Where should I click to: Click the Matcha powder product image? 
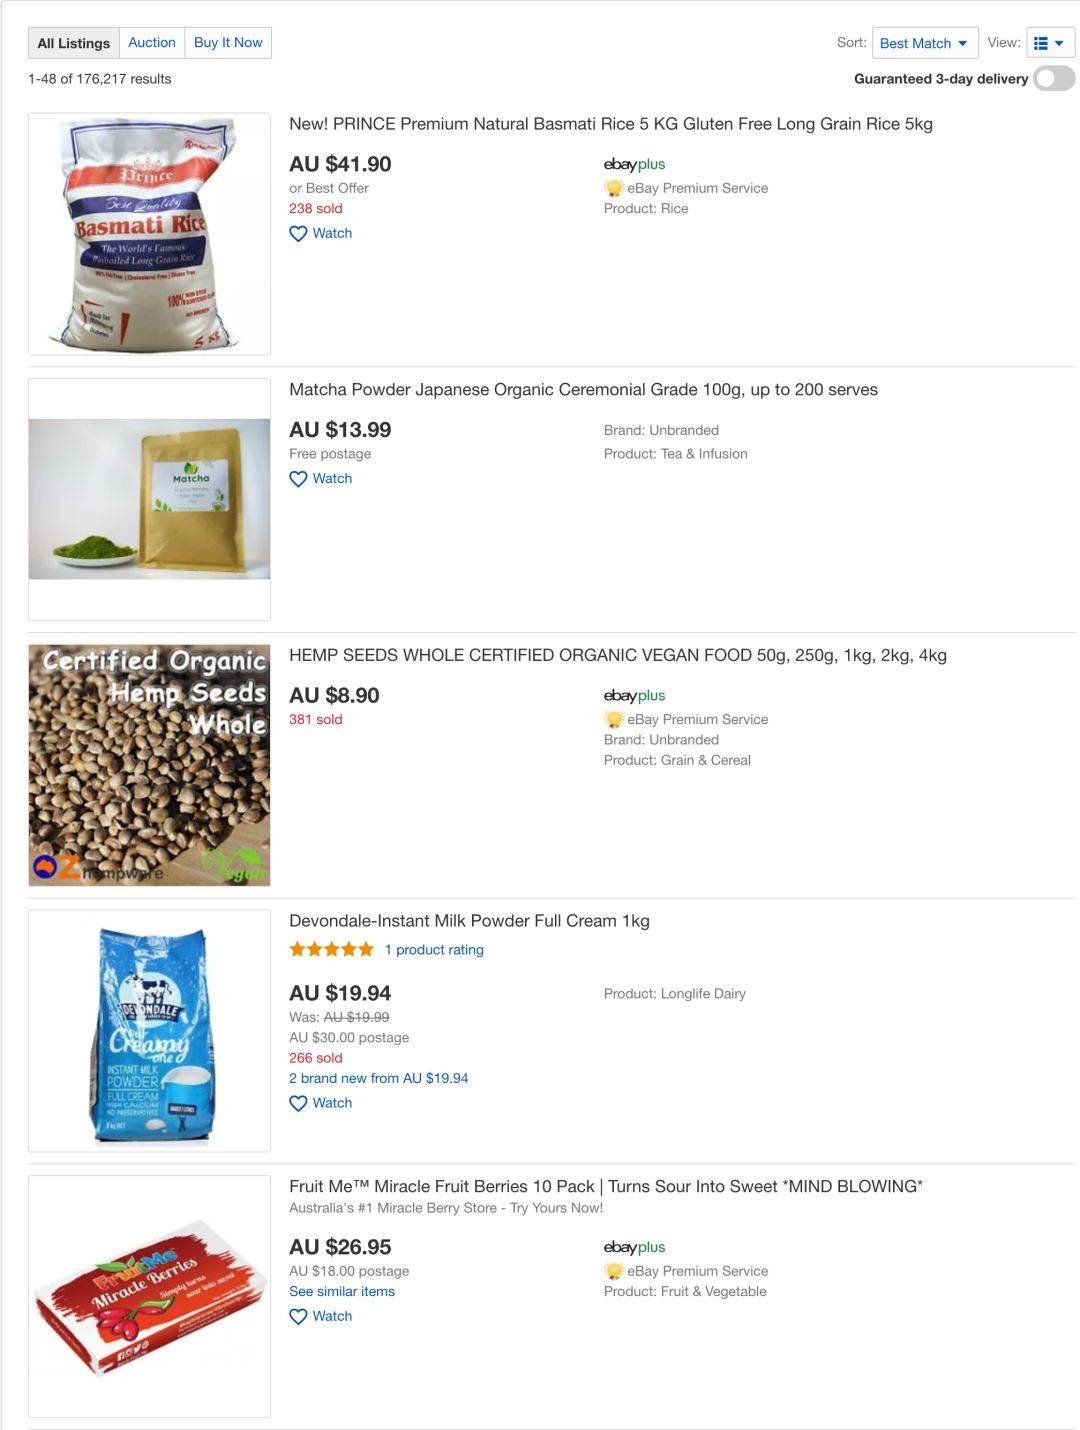click(x=149, y=499)
